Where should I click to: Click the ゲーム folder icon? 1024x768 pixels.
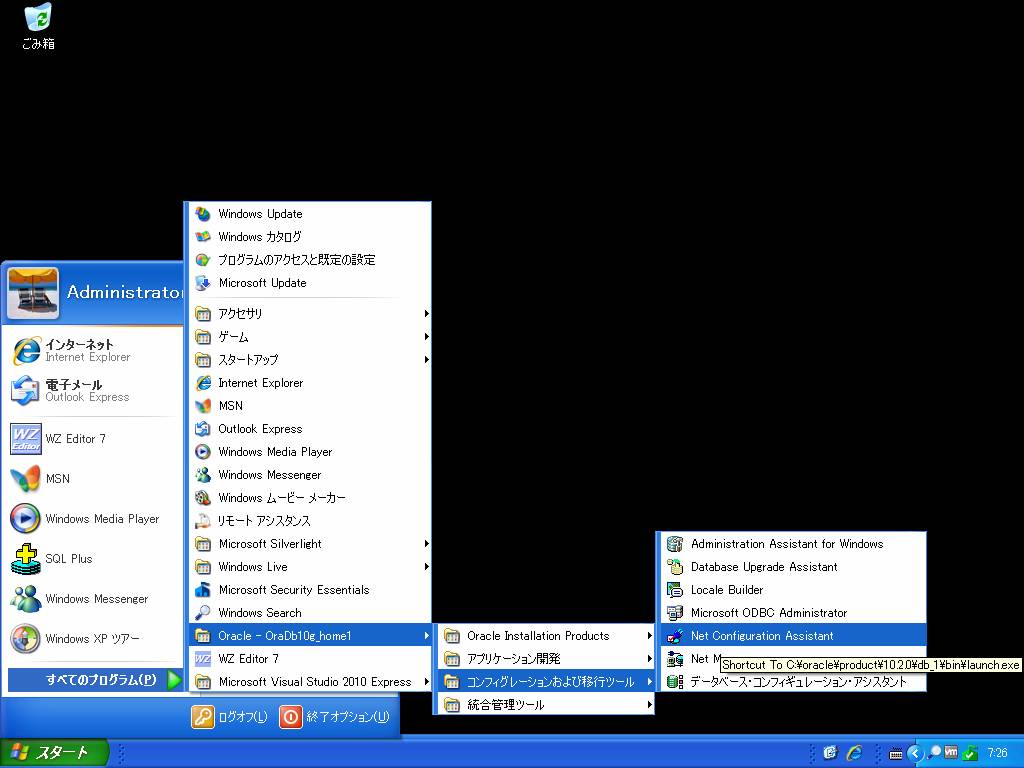pyautogui.click(x=203, y=336)
